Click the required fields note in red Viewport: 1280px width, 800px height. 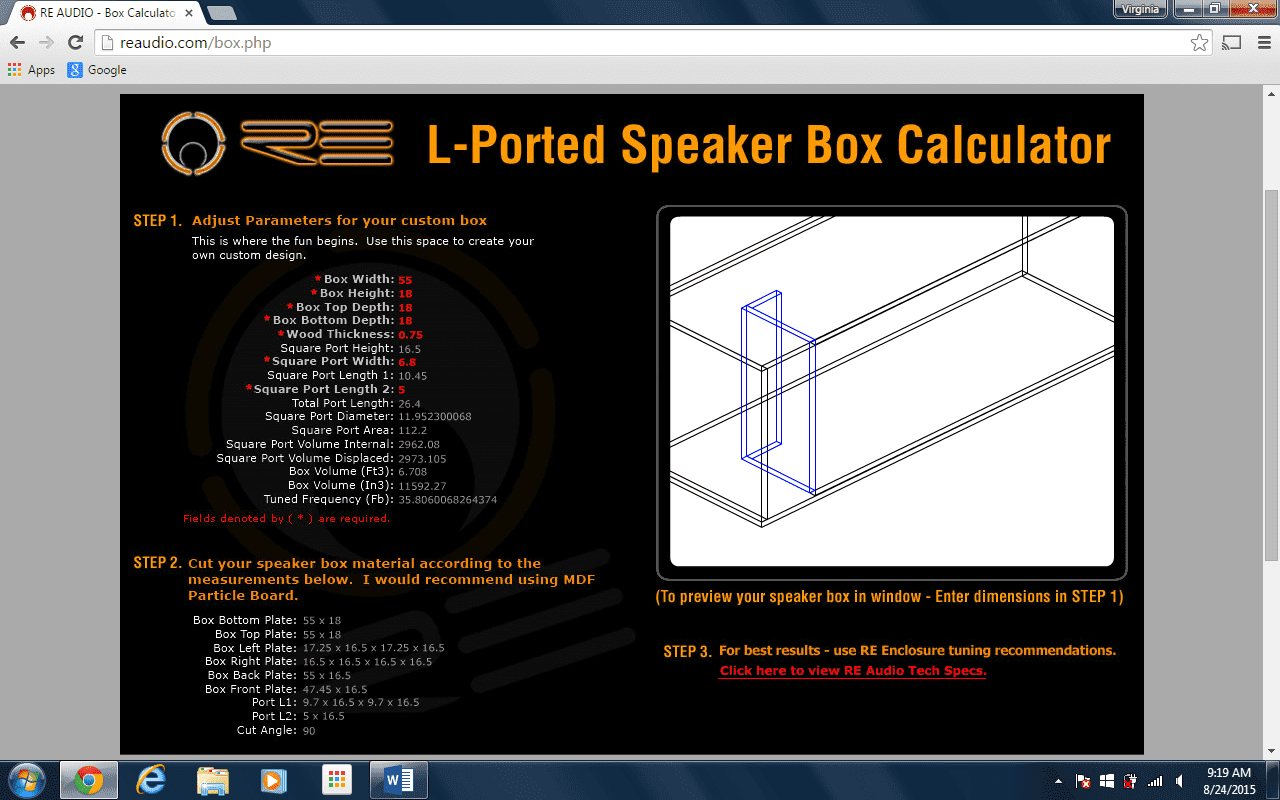pyautogui.click(x=287, y=519)
